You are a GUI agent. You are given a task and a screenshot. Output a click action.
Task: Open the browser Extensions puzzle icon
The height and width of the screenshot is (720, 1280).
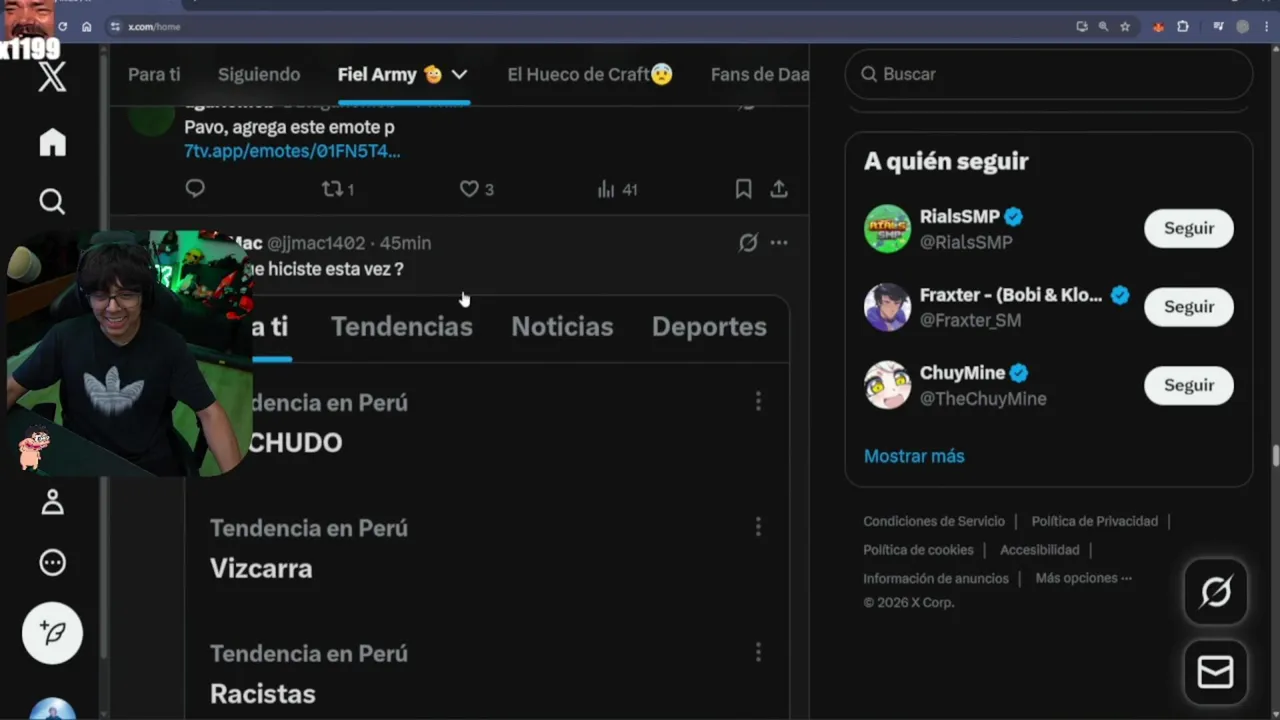pyautogui.click(x=1183, y=27)
